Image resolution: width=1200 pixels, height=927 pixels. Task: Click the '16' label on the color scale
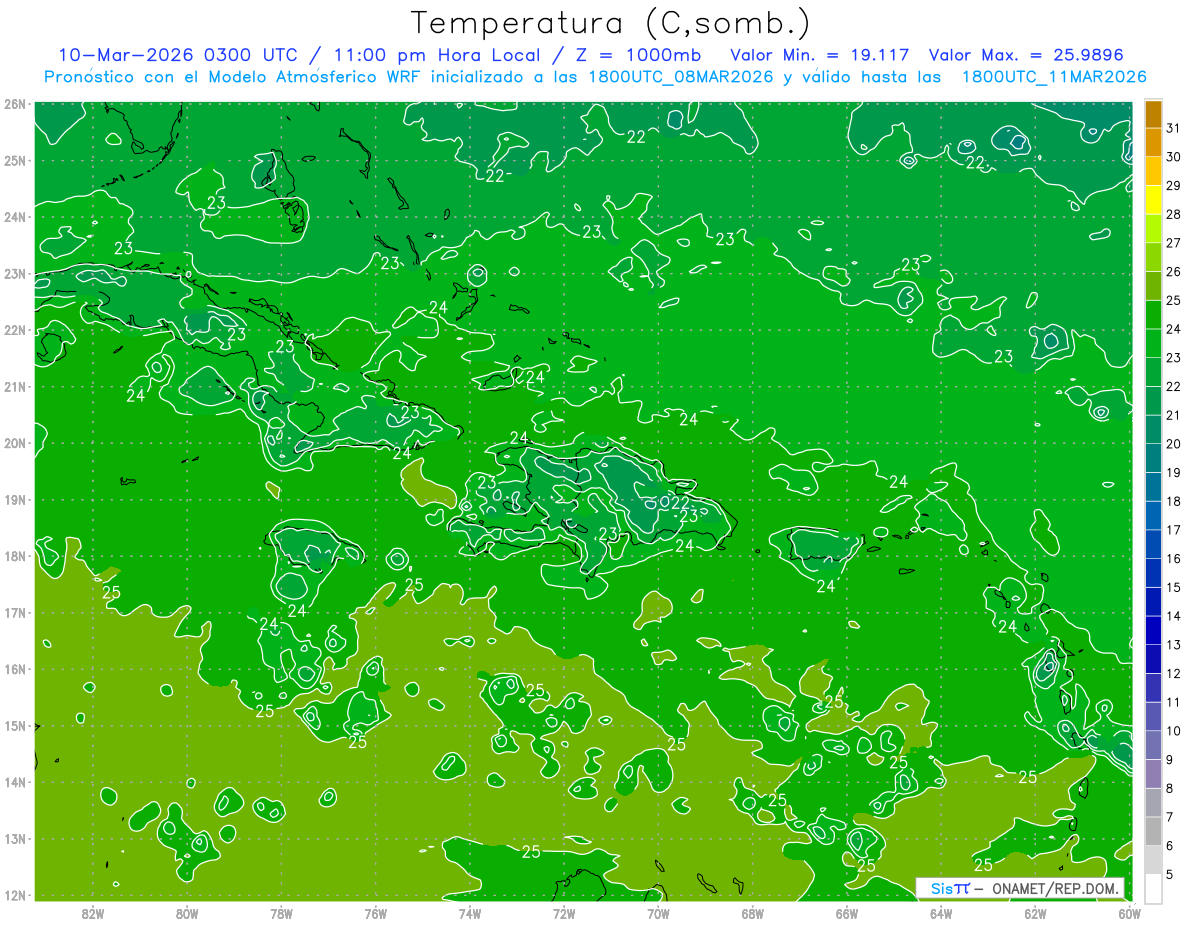1174,558
